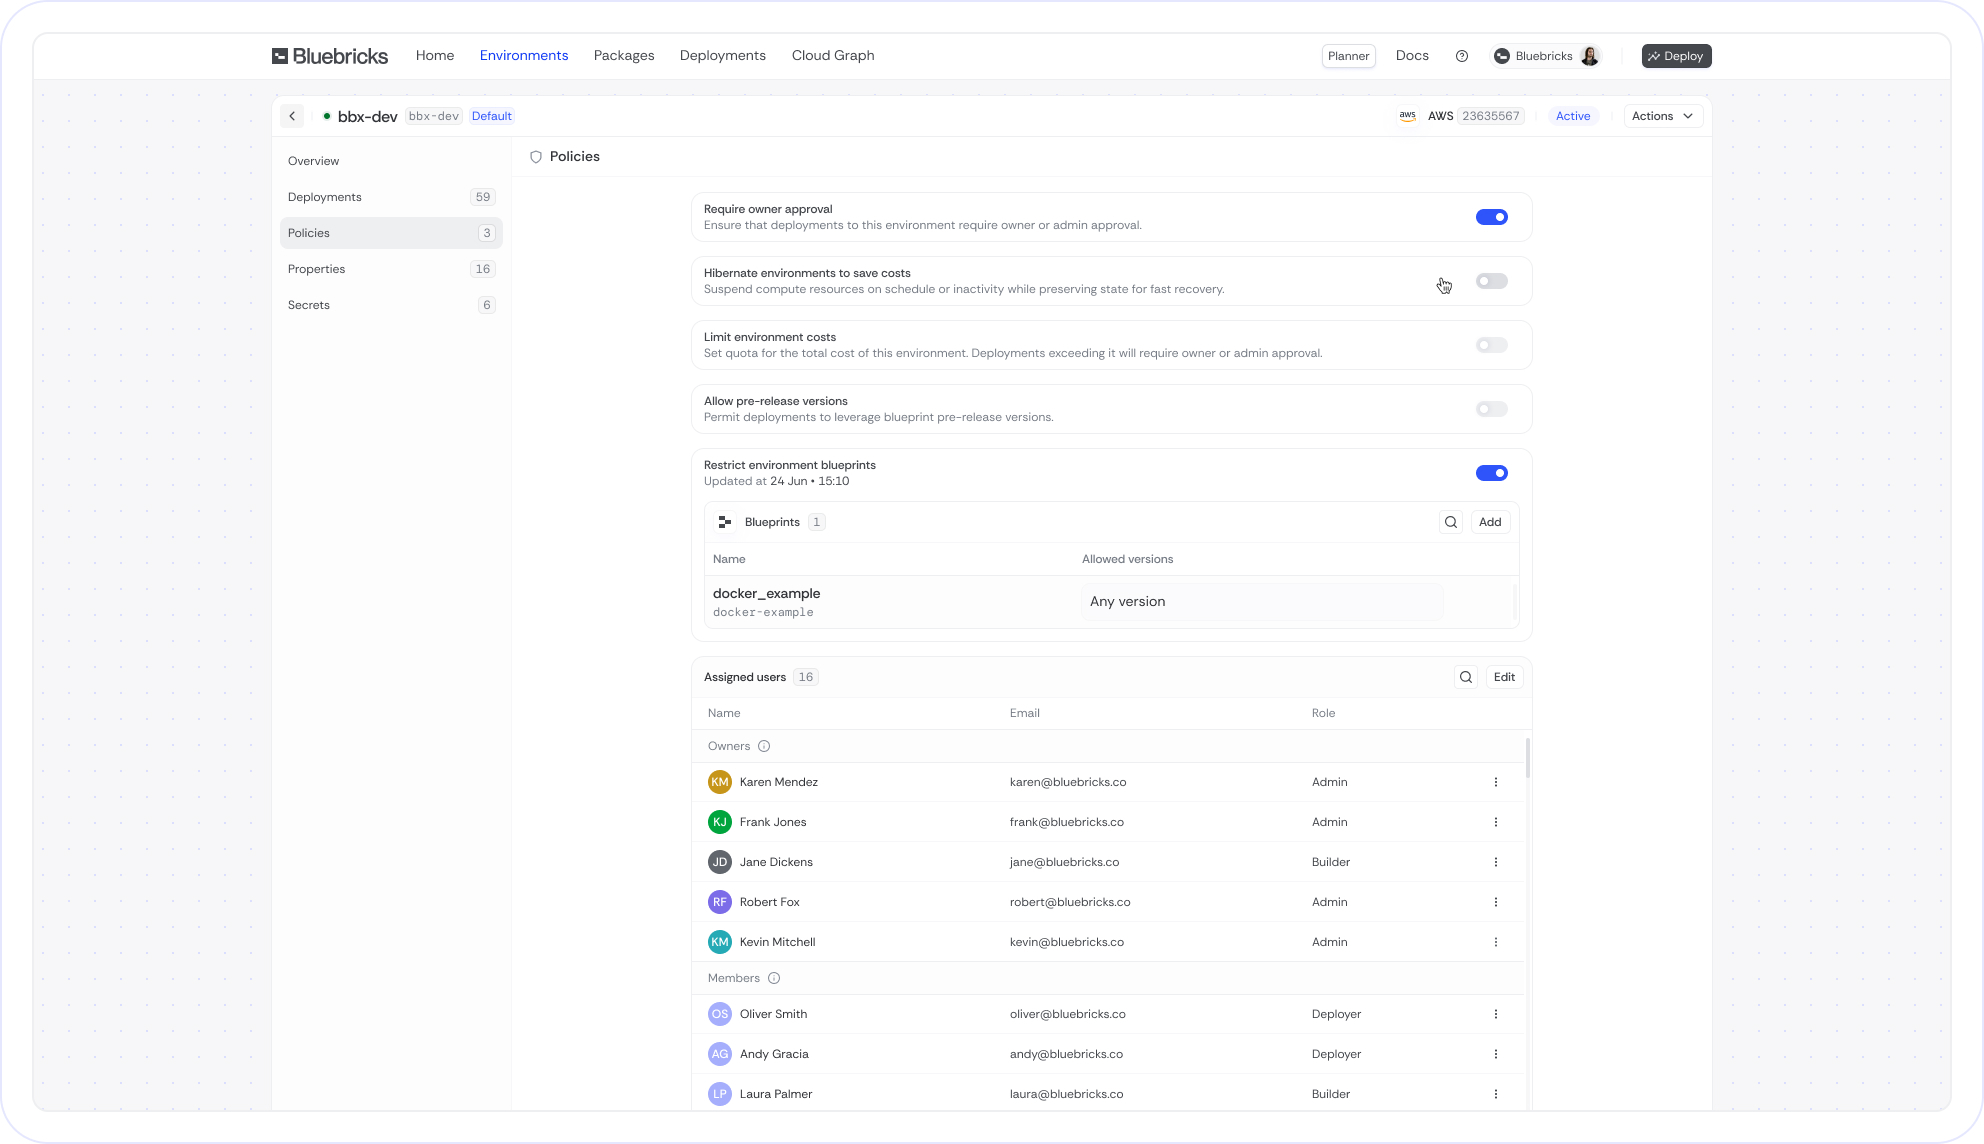
Task: Click the shield icon beside the Policies heading
Action: pyautogui.click(x=537, y=157)
